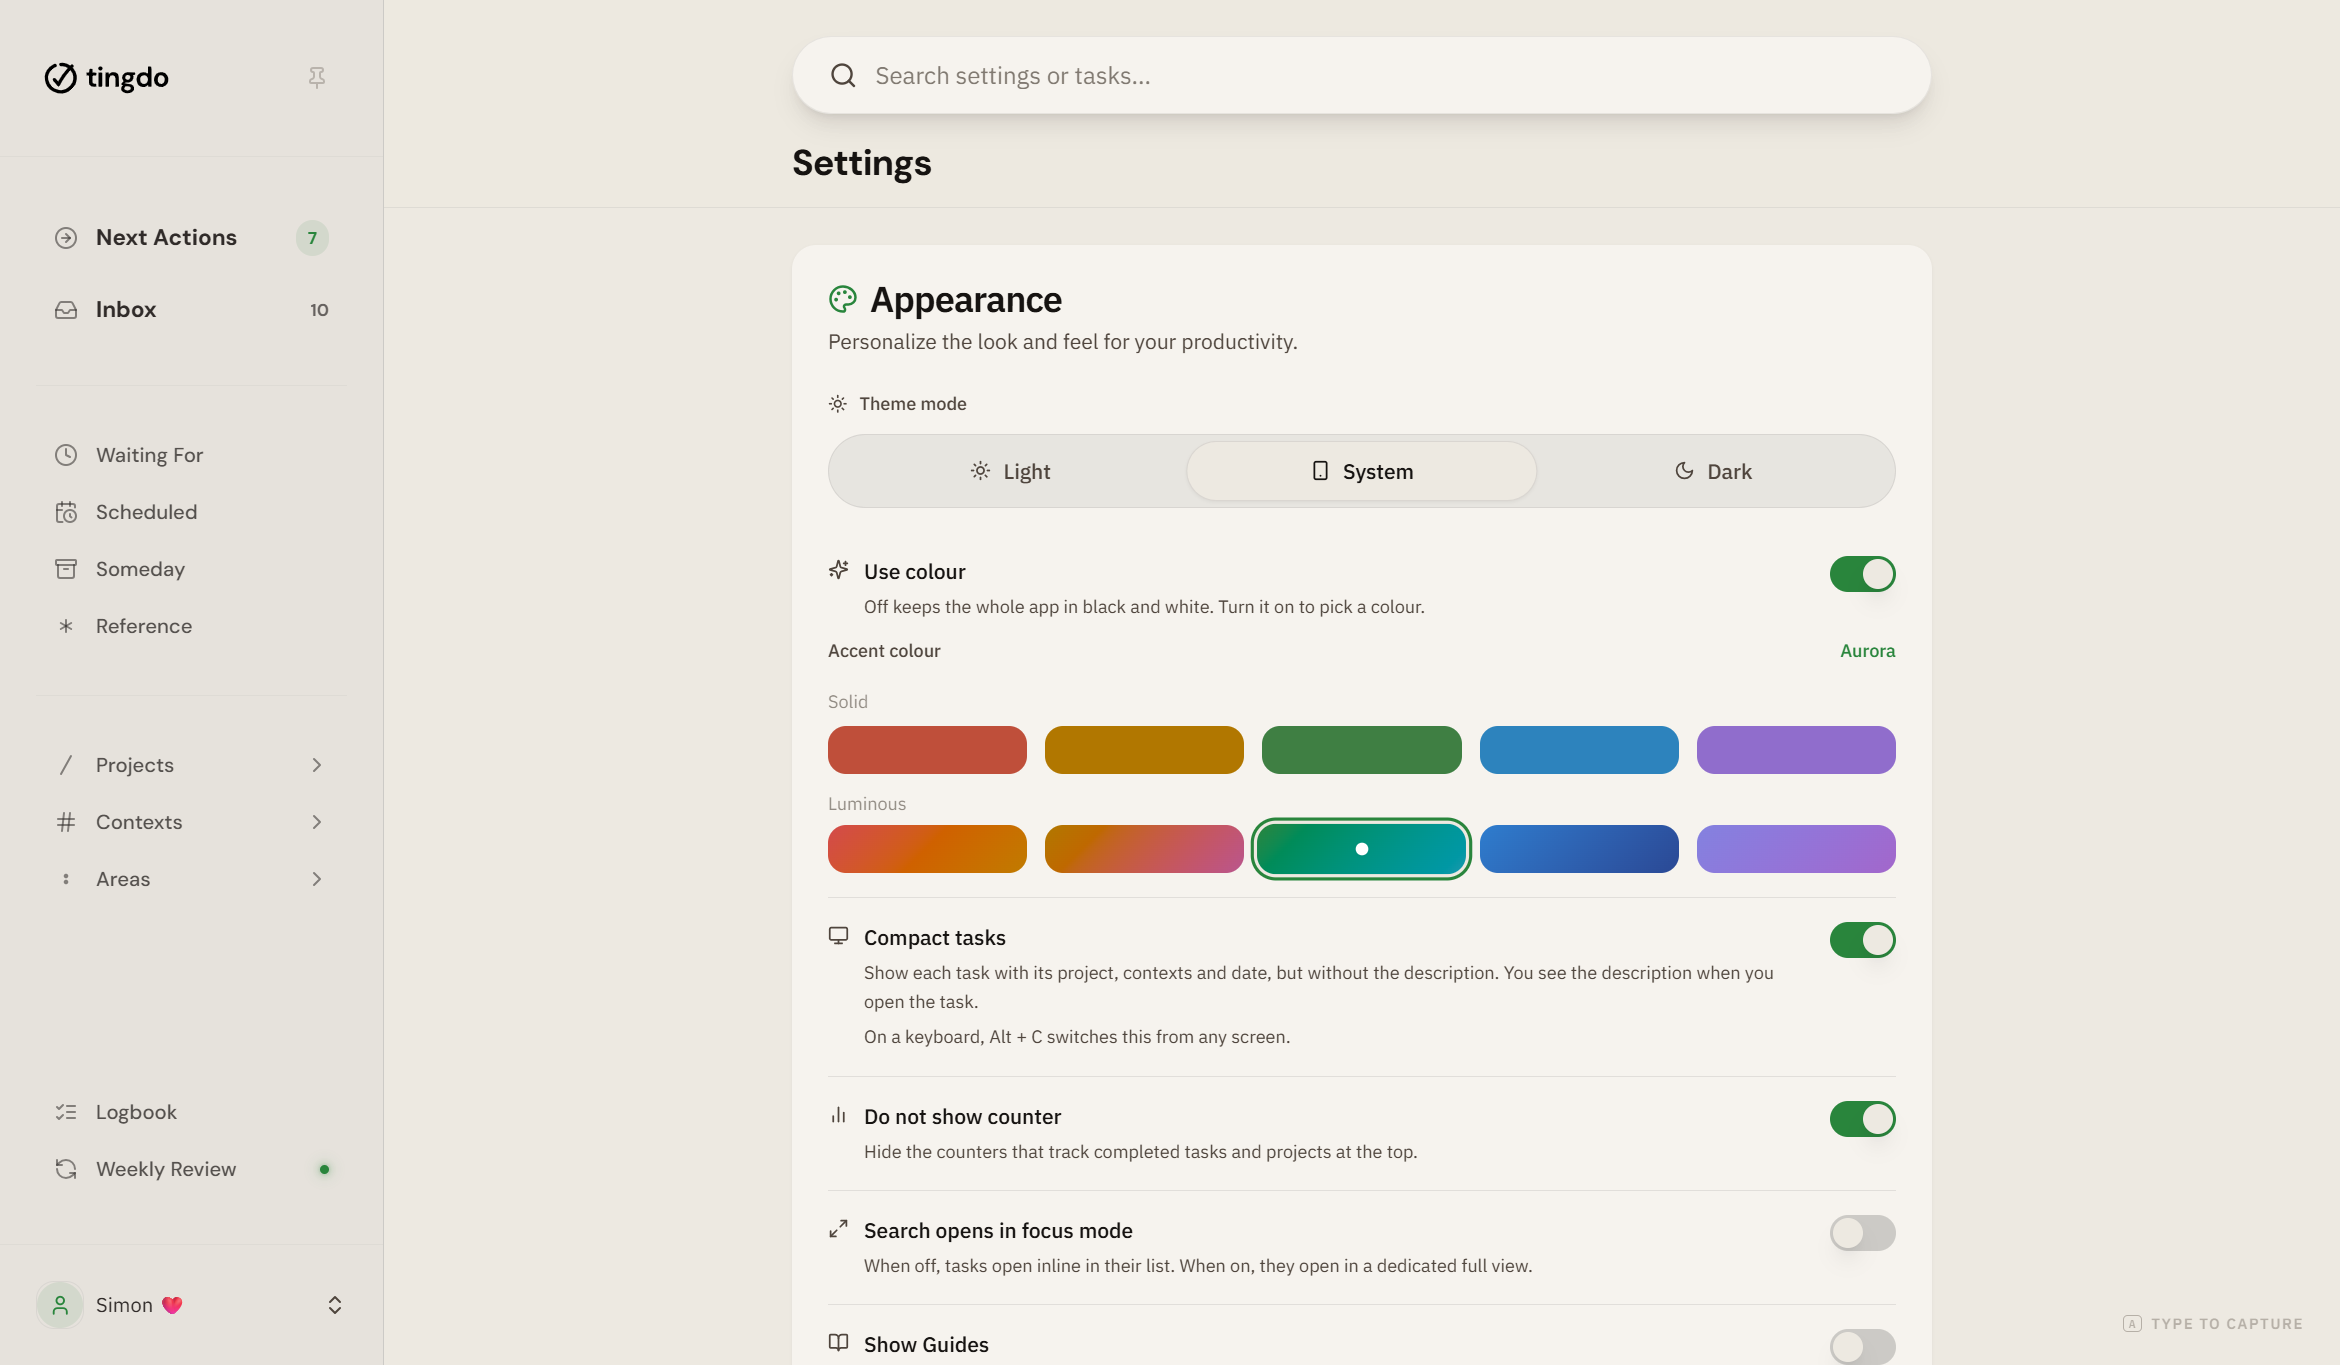Select the System theme mode
This screenshot has height=1365, width=2340.
(x=1361, y=471)
